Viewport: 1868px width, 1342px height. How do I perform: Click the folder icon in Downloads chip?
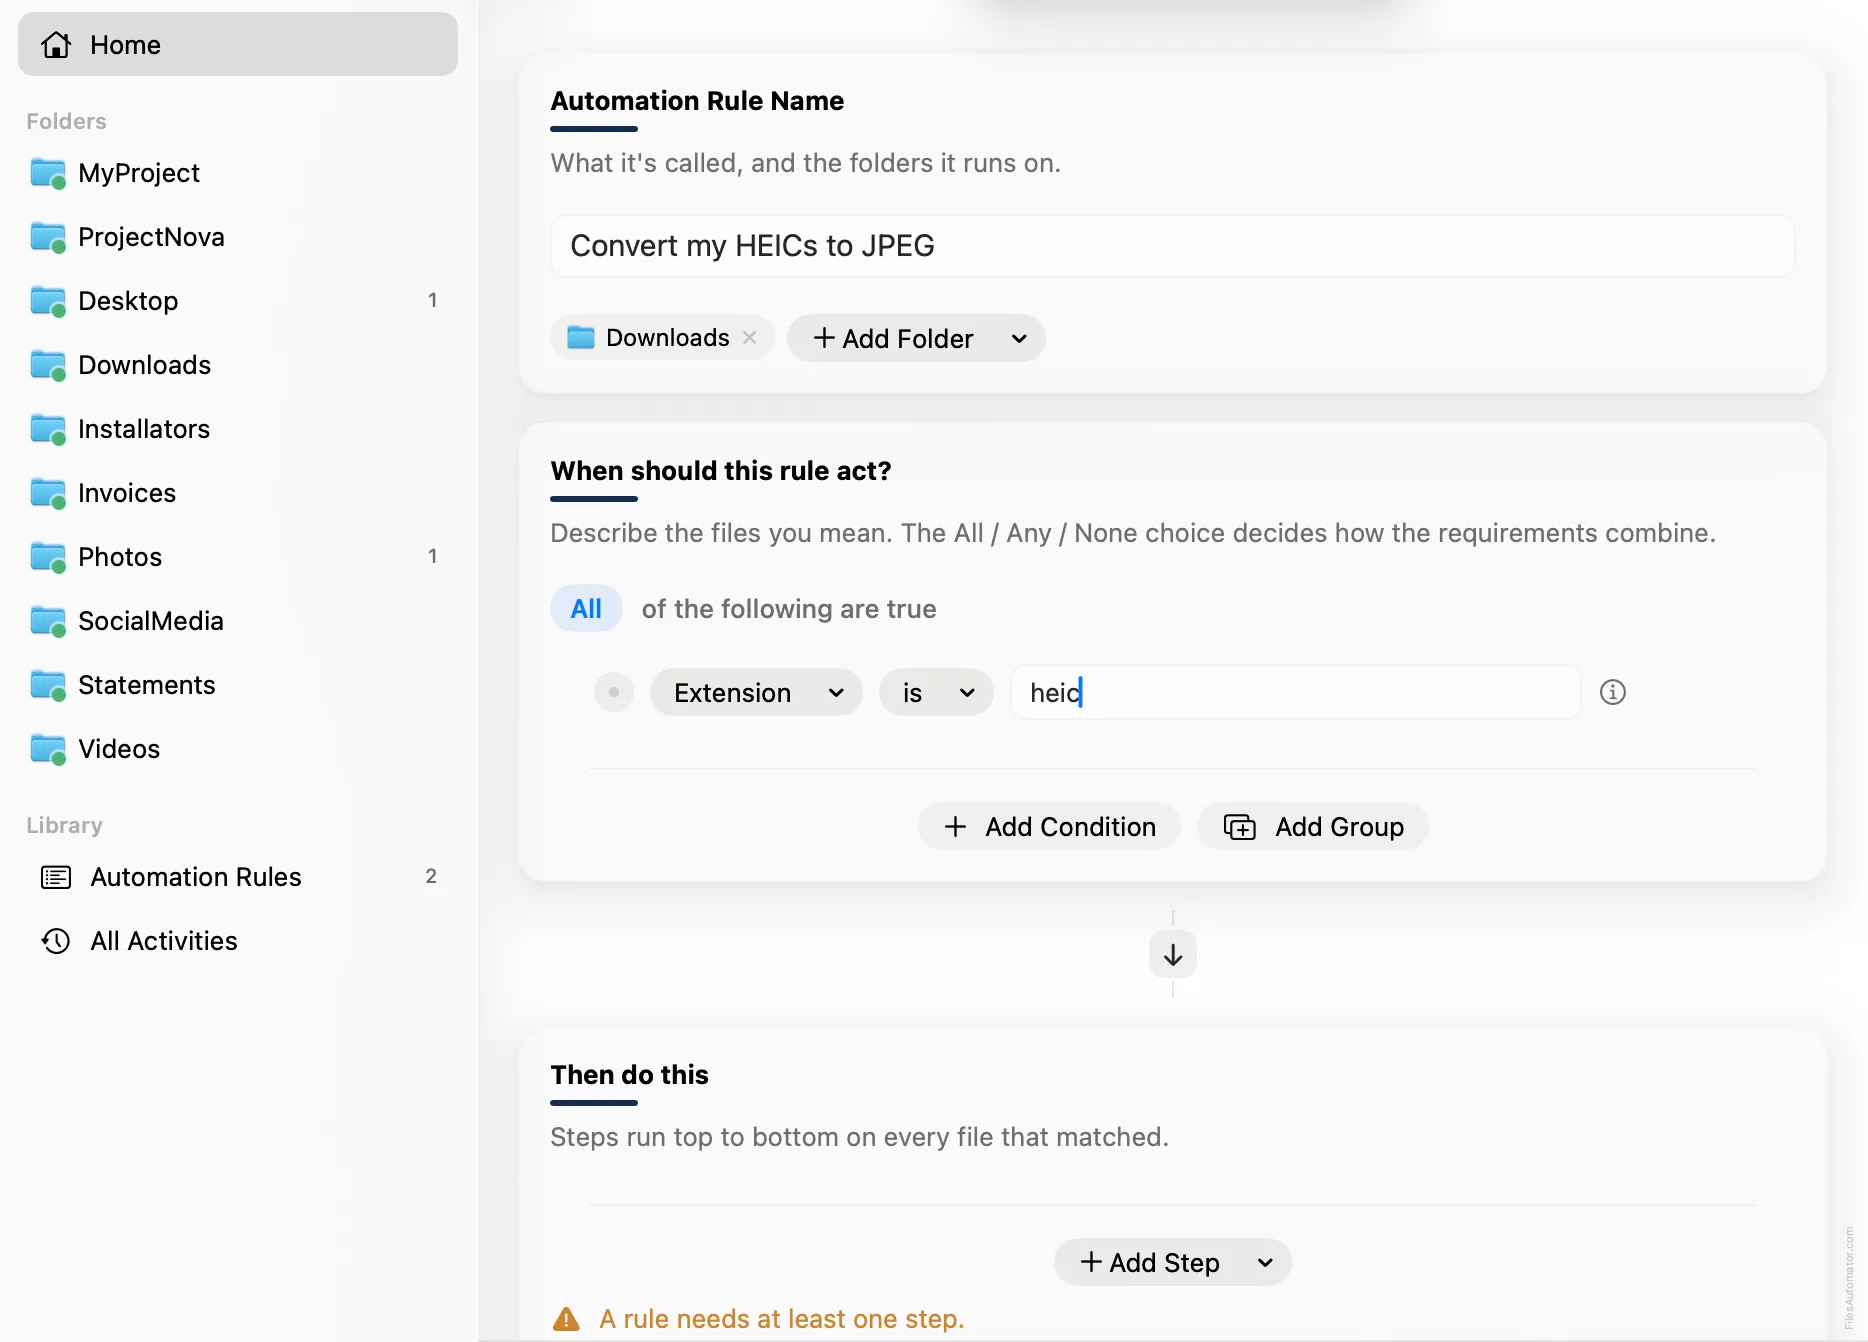581,338
